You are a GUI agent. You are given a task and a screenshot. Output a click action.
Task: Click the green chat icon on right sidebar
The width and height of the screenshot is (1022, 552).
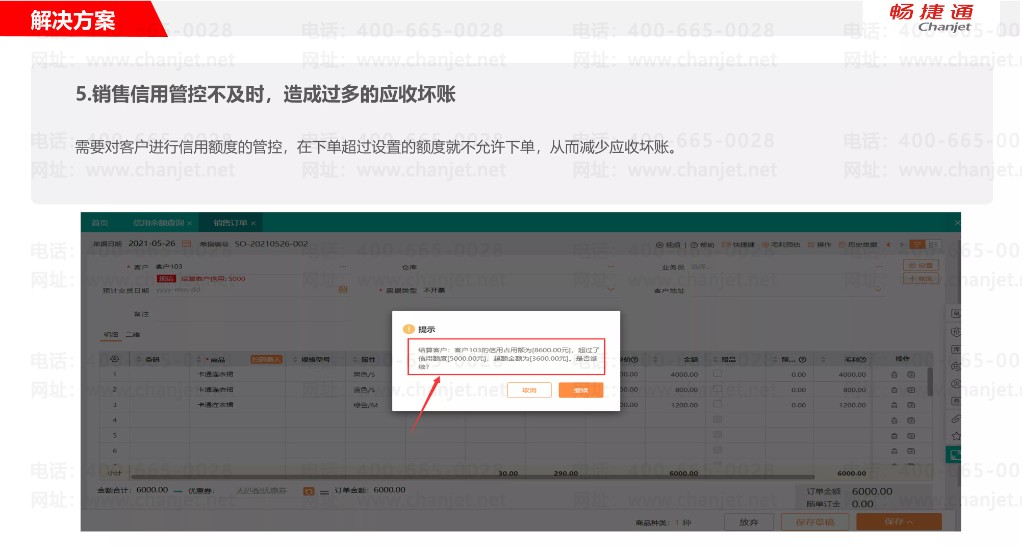click(x=954, y=454)
